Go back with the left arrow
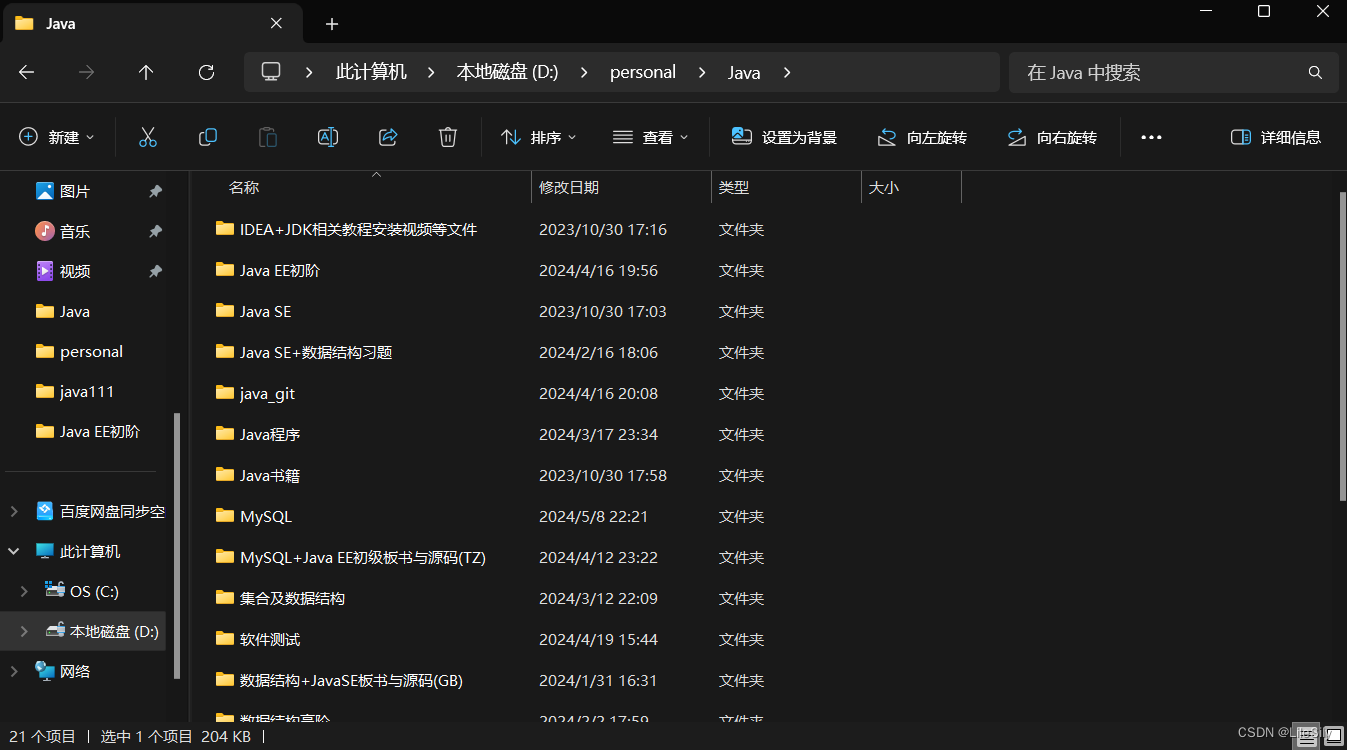Image resolution: width=1347 pixels, height=750 pixels. click(27, 72)
